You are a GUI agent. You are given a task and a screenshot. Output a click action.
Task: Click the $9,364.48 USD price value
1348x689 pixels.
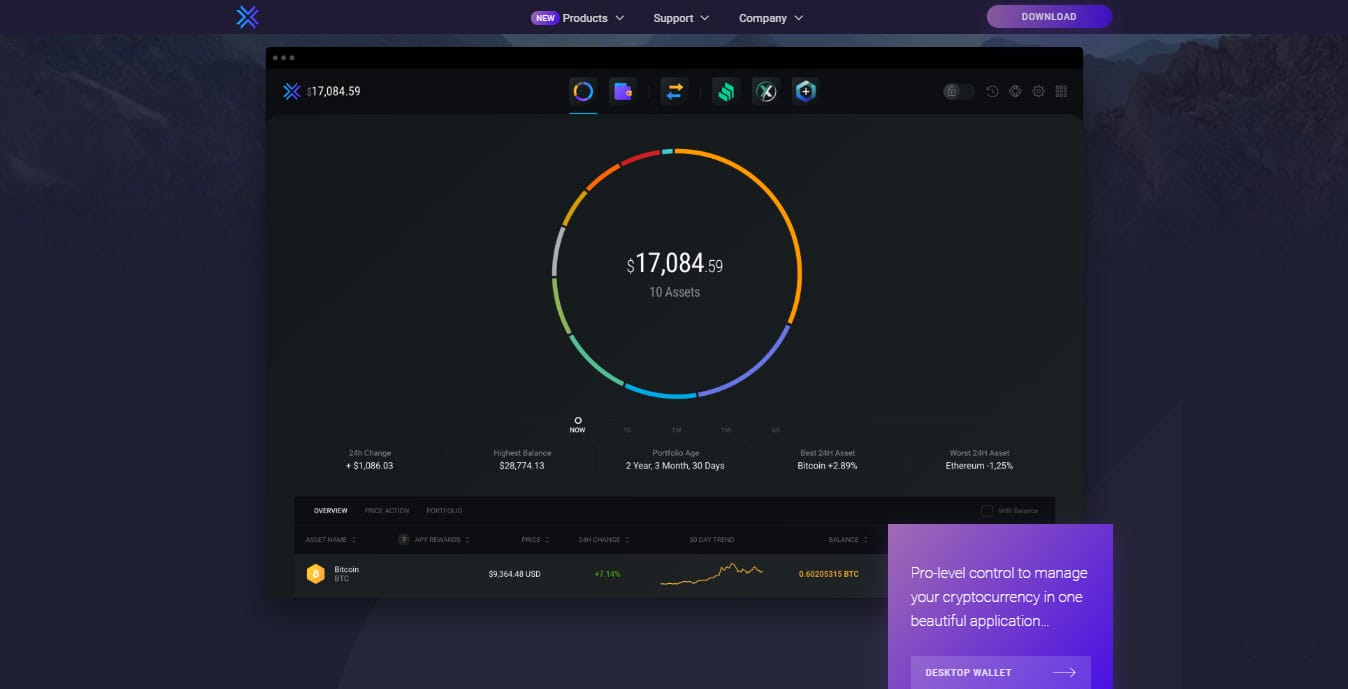pos(514,574)
